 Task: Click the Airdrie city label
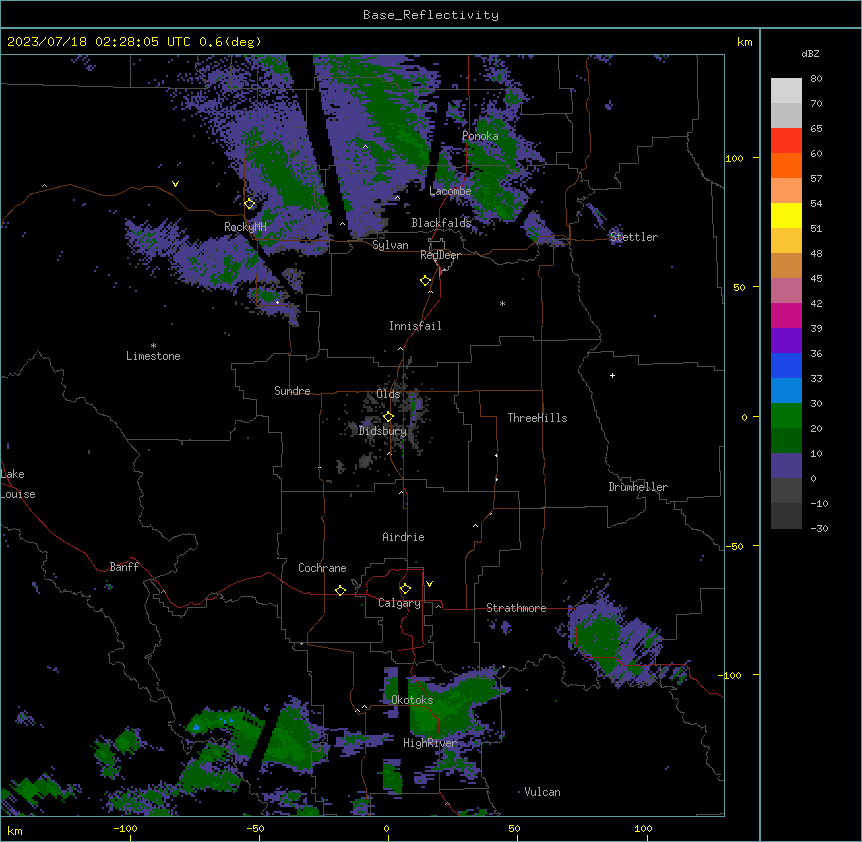tap(404, 537)
